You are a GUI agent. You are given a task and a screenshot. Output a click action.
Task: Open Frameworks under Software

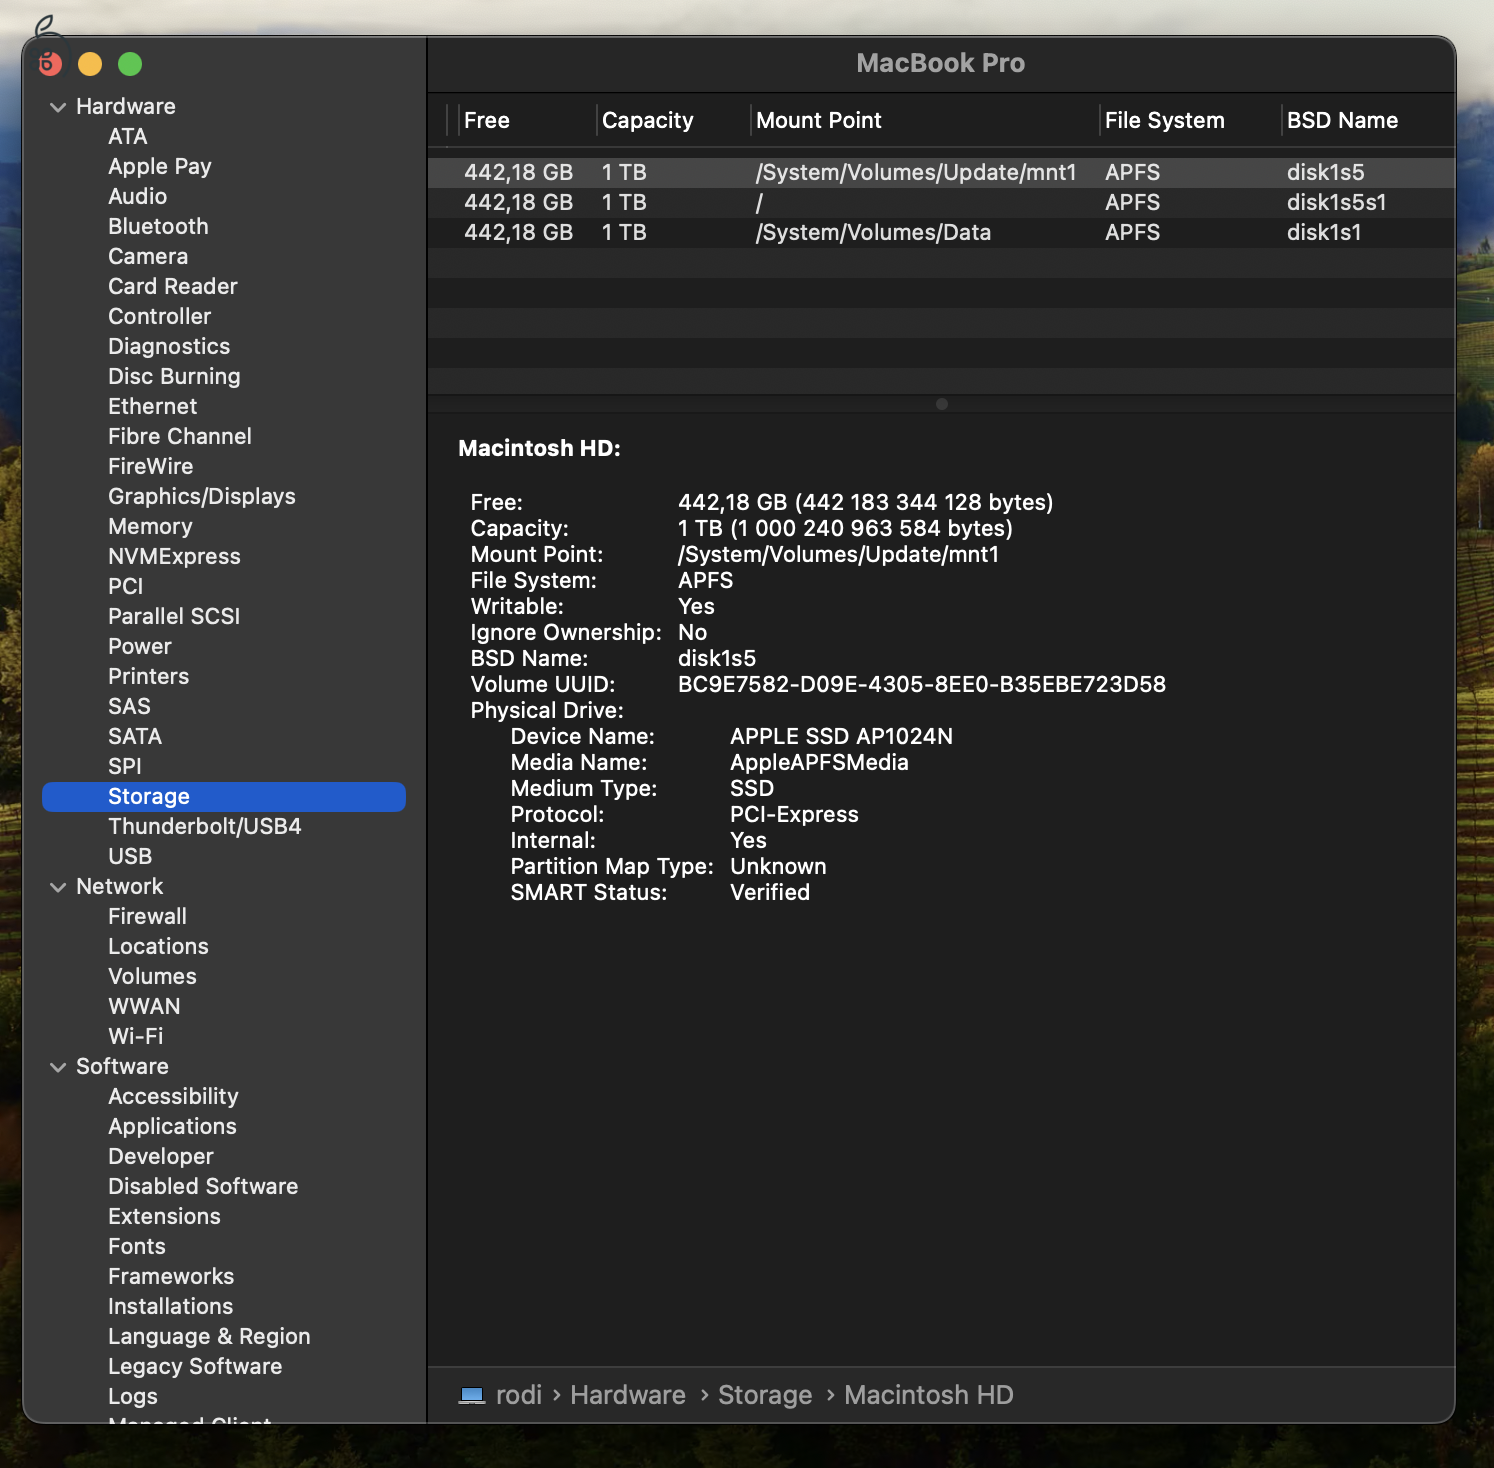pos(171,1276)
